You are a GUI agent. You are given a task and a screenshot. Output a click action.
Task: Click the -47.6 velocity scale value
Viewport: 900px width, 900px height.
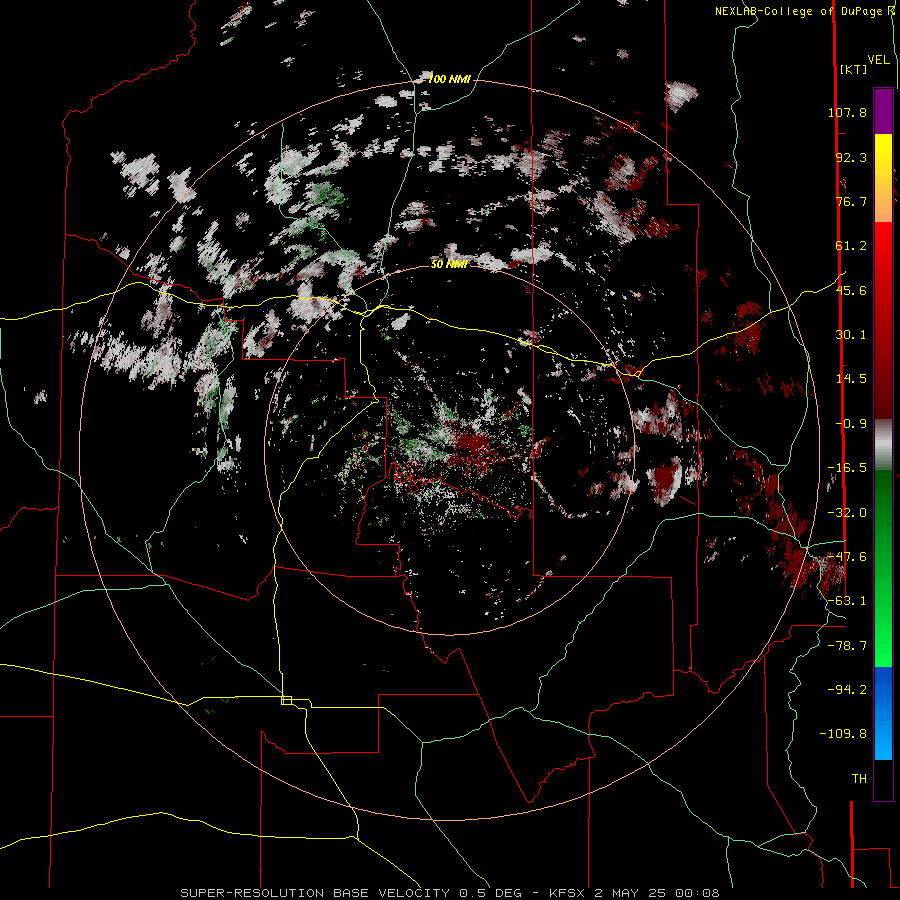[847, 557]
